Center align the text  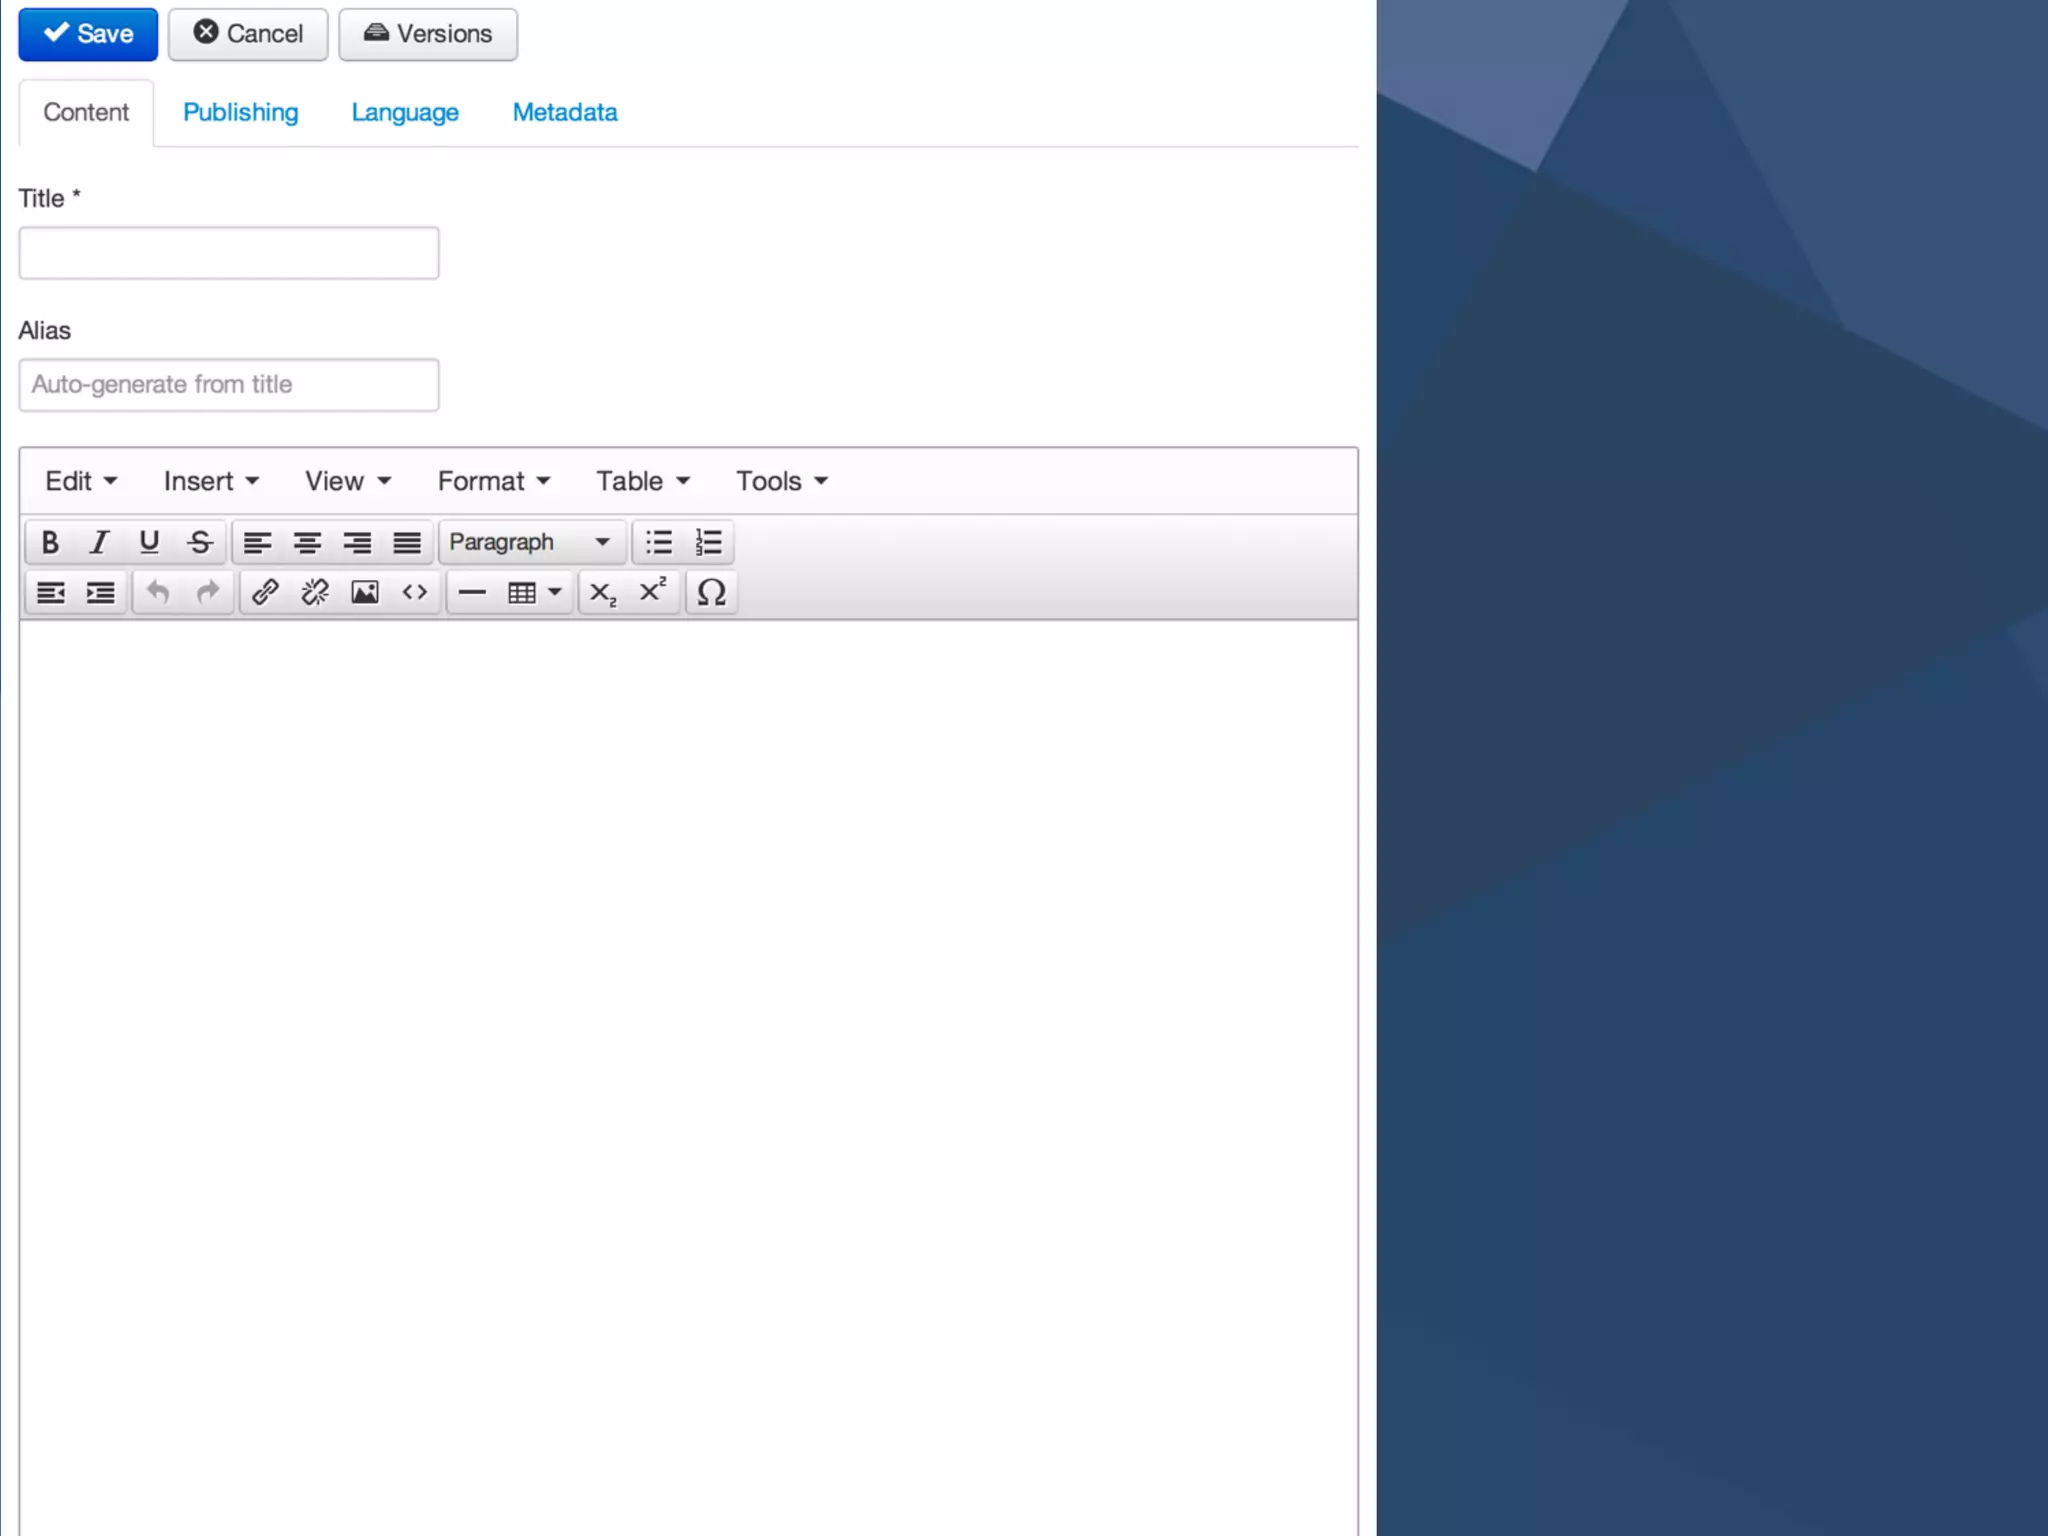tap(307, 542)
